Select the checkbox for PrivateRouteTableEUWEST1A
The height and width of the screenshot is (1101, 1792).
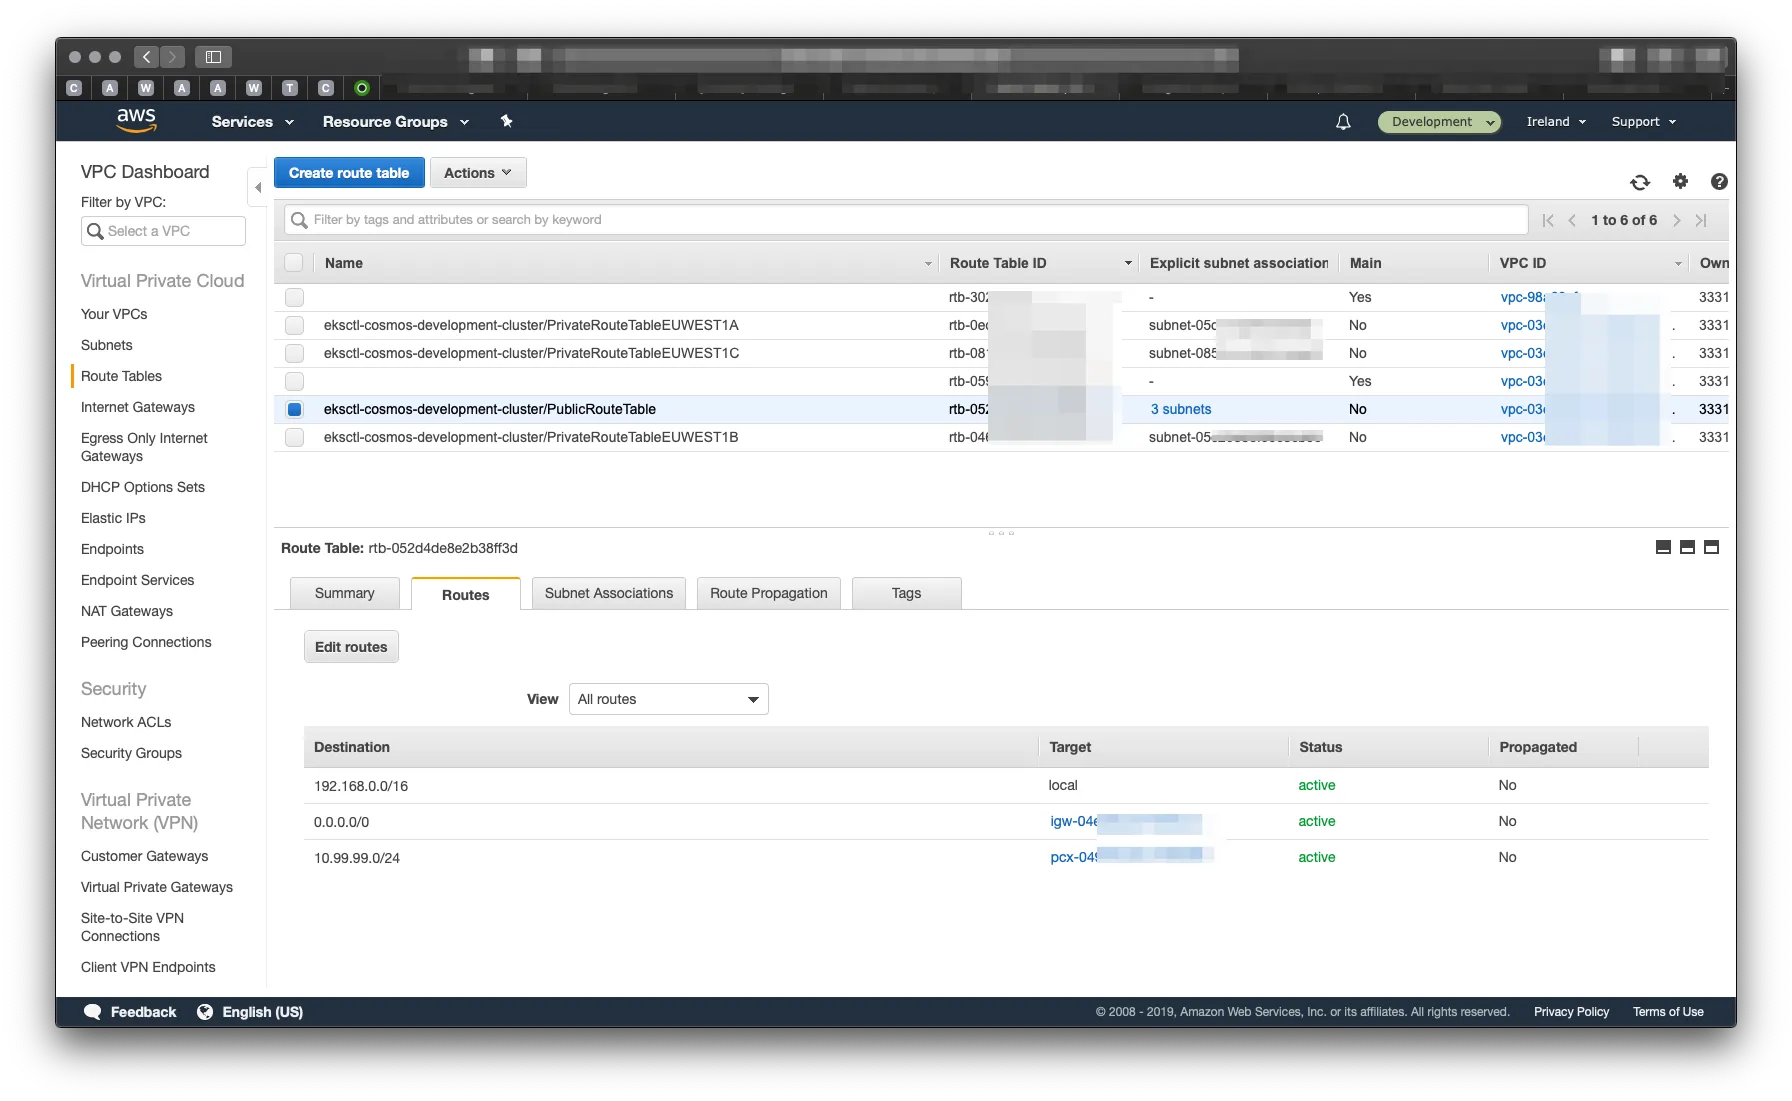pyautogui.click(x=294, y=325)
